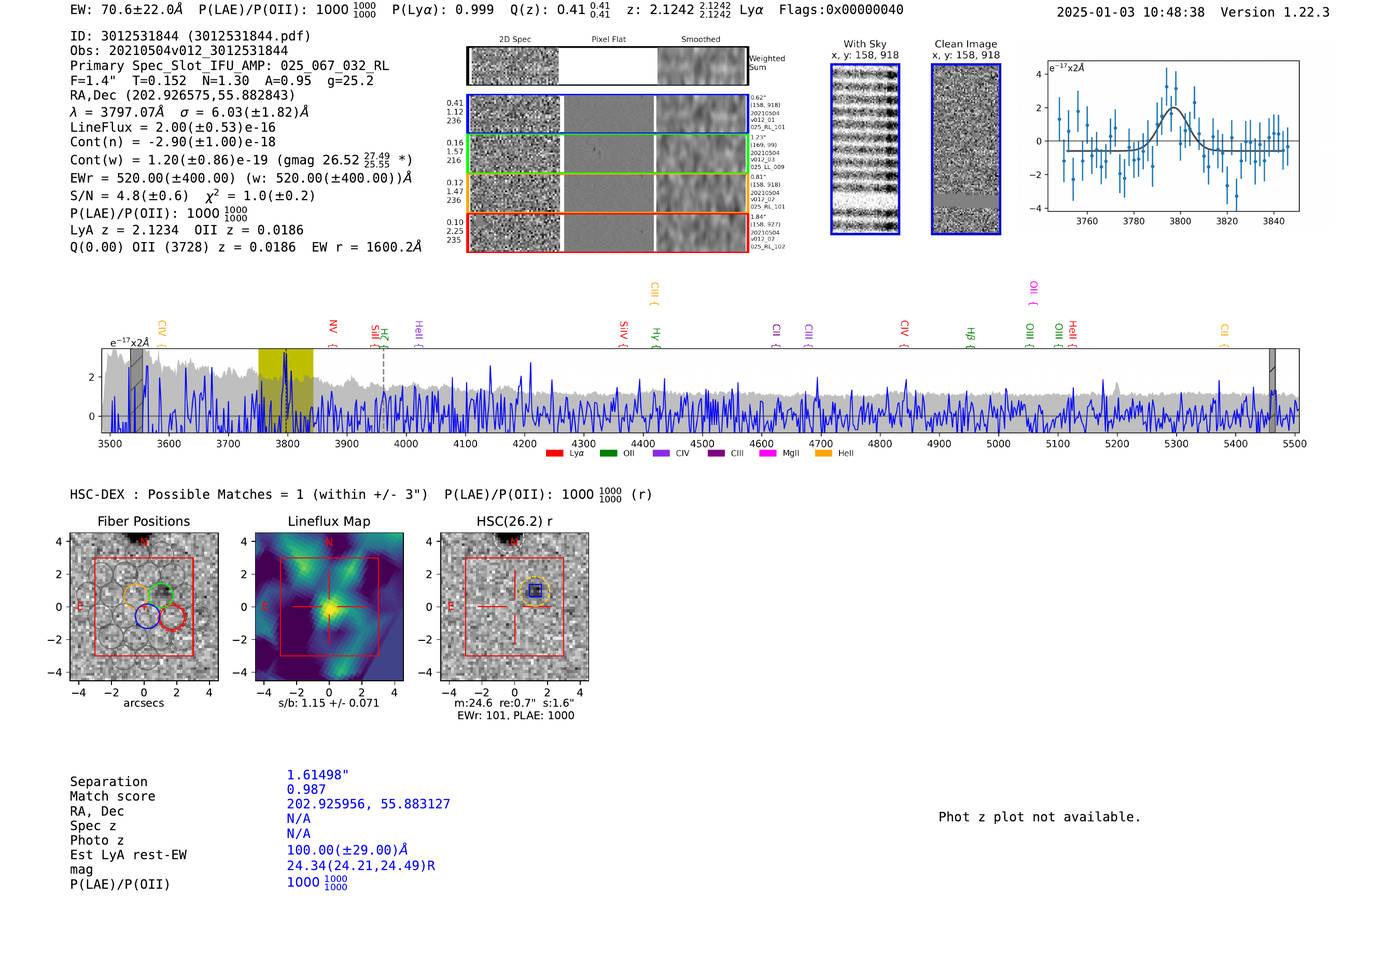
Task: Click the blue Separation value 1.61498"
Action: point(317,775)
